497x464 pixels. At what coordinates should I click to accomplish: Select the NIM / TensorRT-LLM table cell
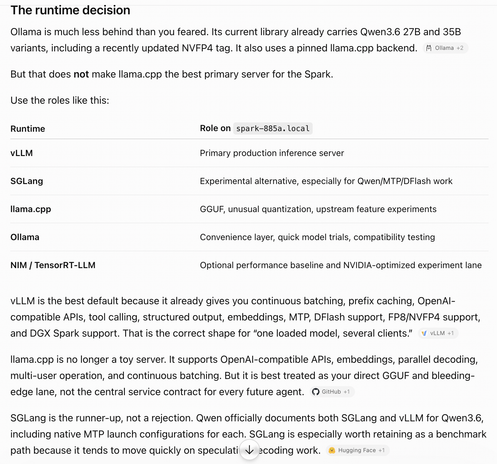tap(53, 265)
